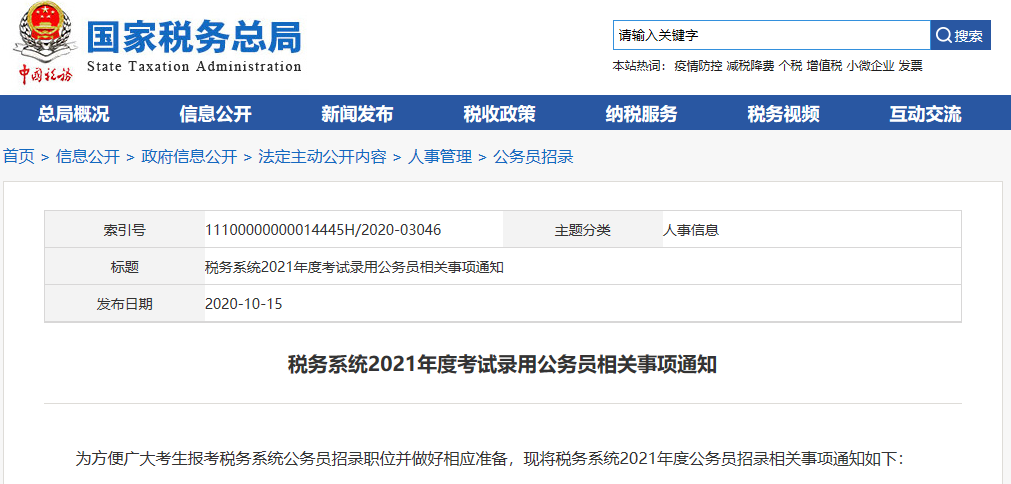The height and width of the screenshot is (484, 1011).
Task: Select 信息公开 in the blue navigation bar
Action: click(215, 113)
